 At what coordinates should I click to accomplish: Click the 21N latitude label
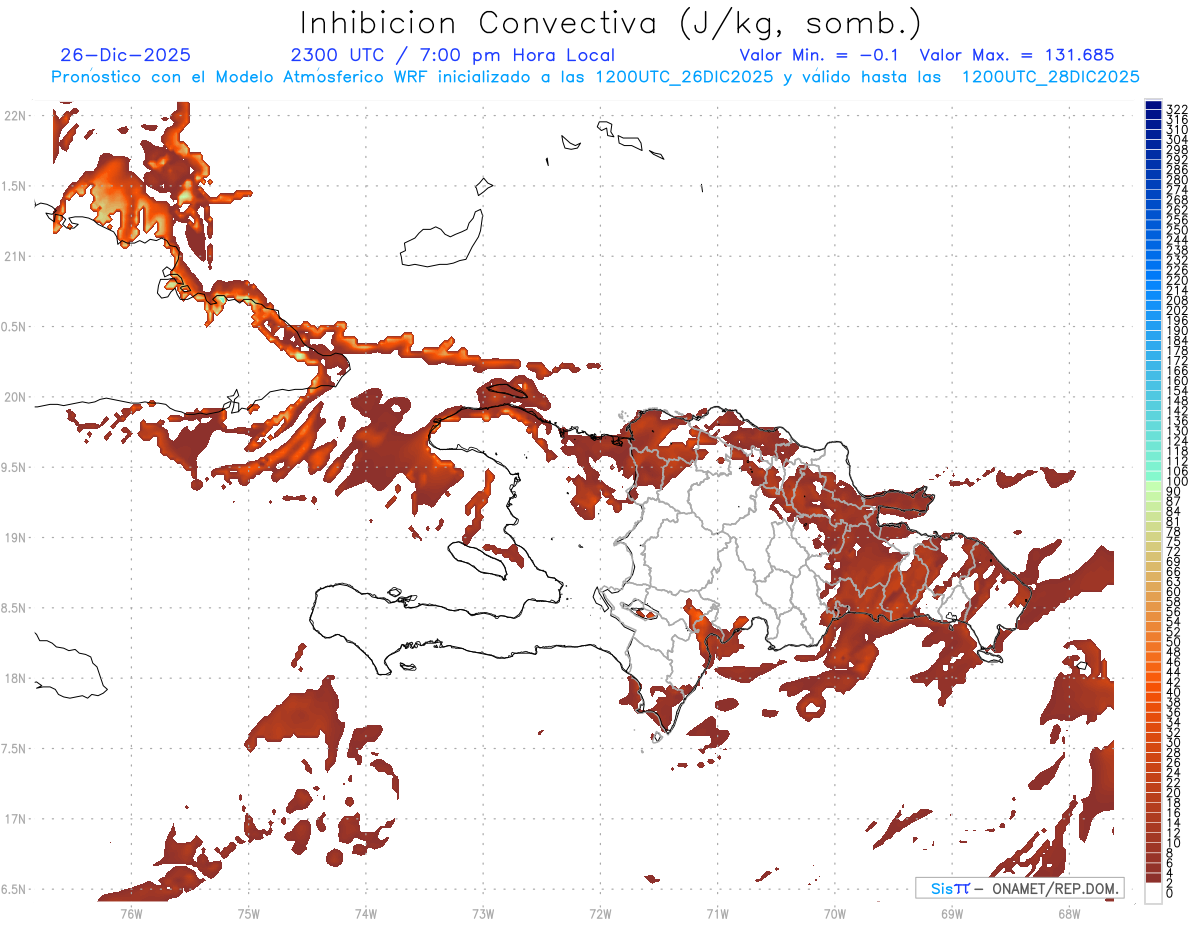pyautogui.click(x=14, y=256)
